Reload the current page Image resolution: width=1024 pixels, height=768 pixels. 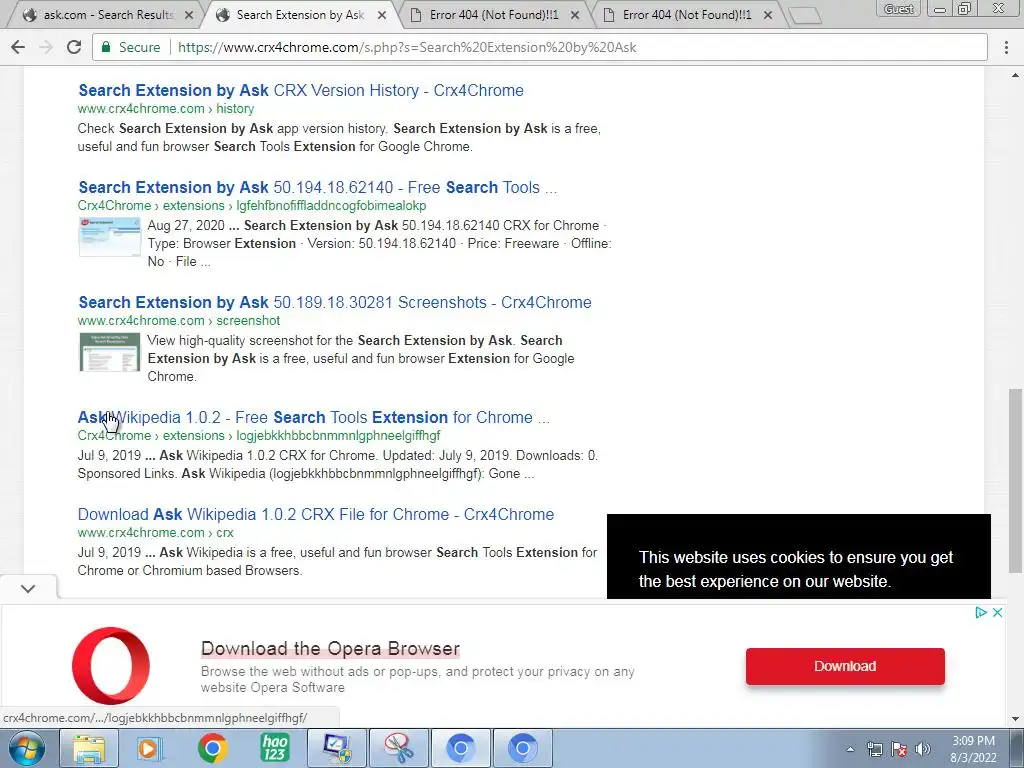(x=74, y=47)
